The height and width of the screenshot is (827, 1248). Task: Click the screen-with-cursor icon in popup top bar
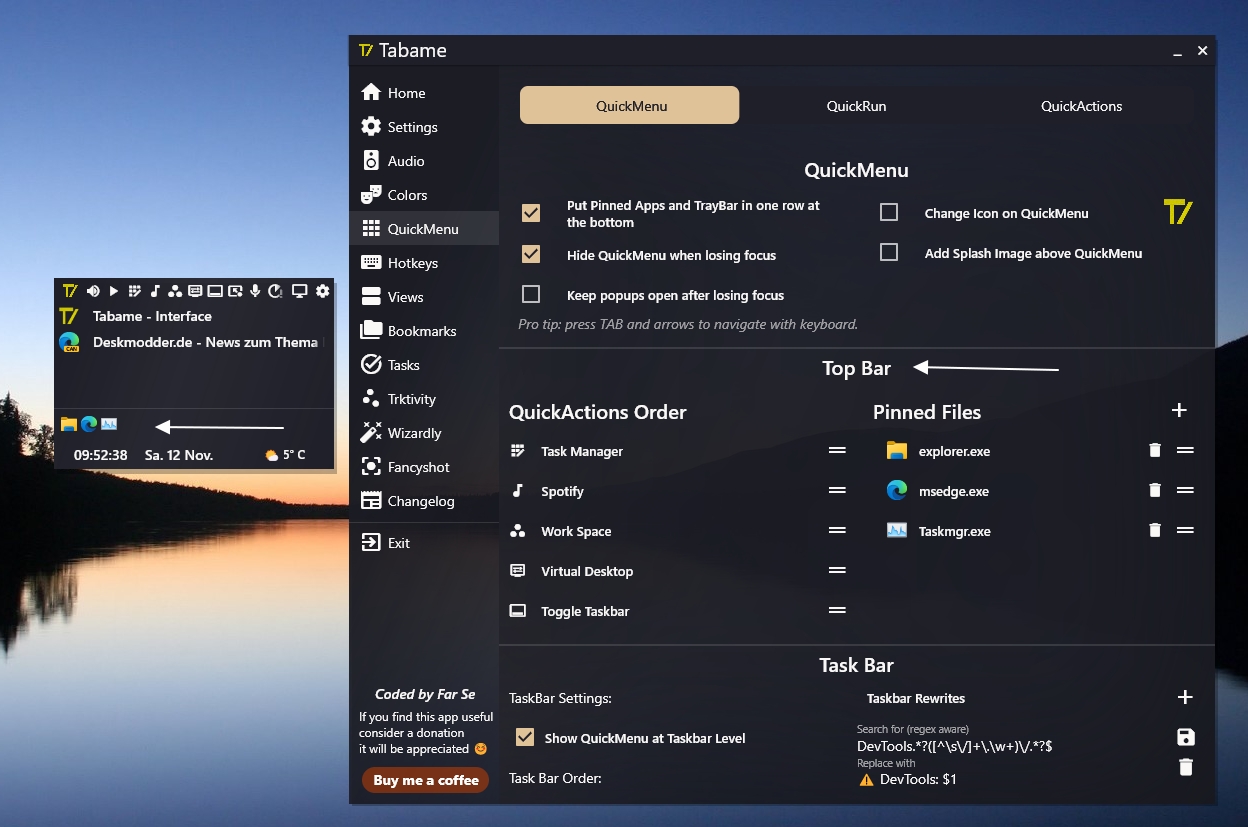pyautogui.click(x=235, y=291)
